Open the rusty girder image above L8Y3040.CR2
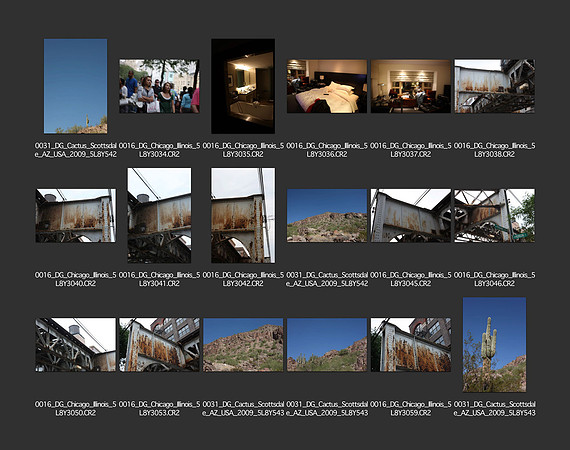The width and height of the screenshot is (570, 450). coord(76,215)
